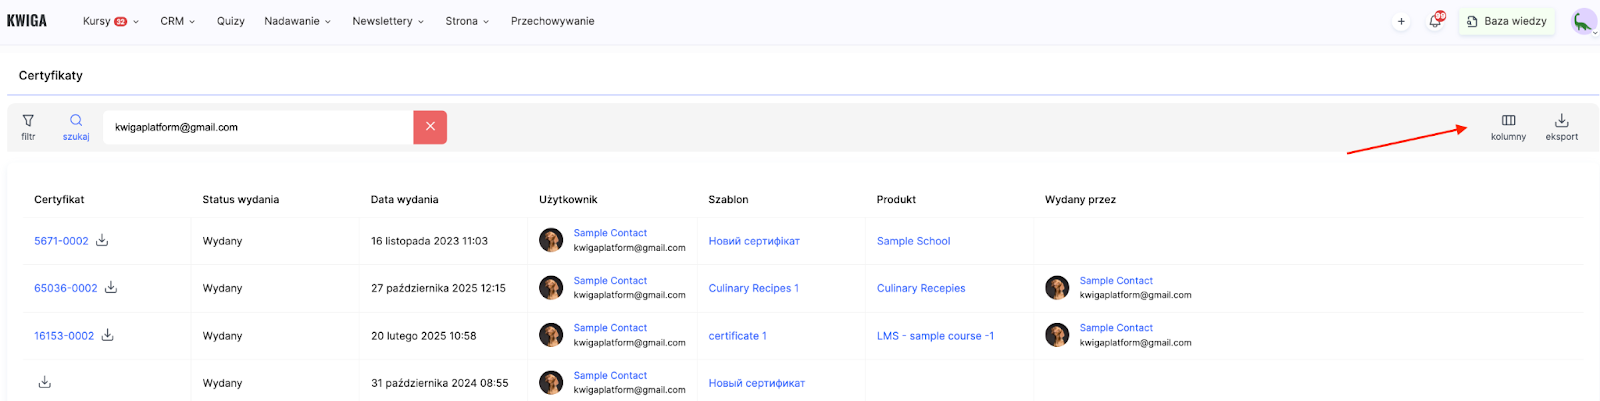Download certificate 65036-0002 file
The height and width of the screenshot is (401, 1600).
111,287
